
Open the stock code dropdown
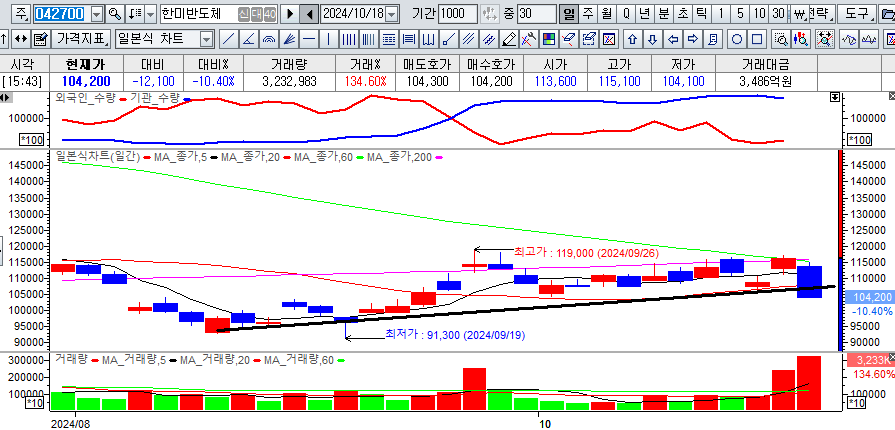[96, 14]
